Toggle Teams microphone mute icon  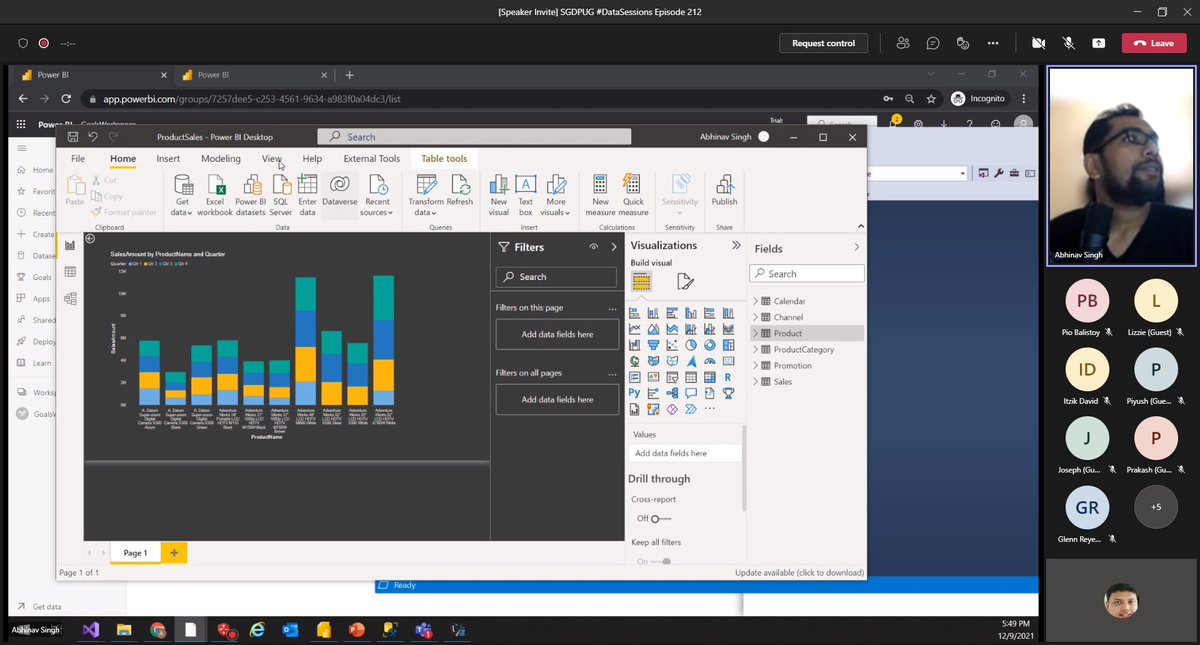(x=1068, y=43)
